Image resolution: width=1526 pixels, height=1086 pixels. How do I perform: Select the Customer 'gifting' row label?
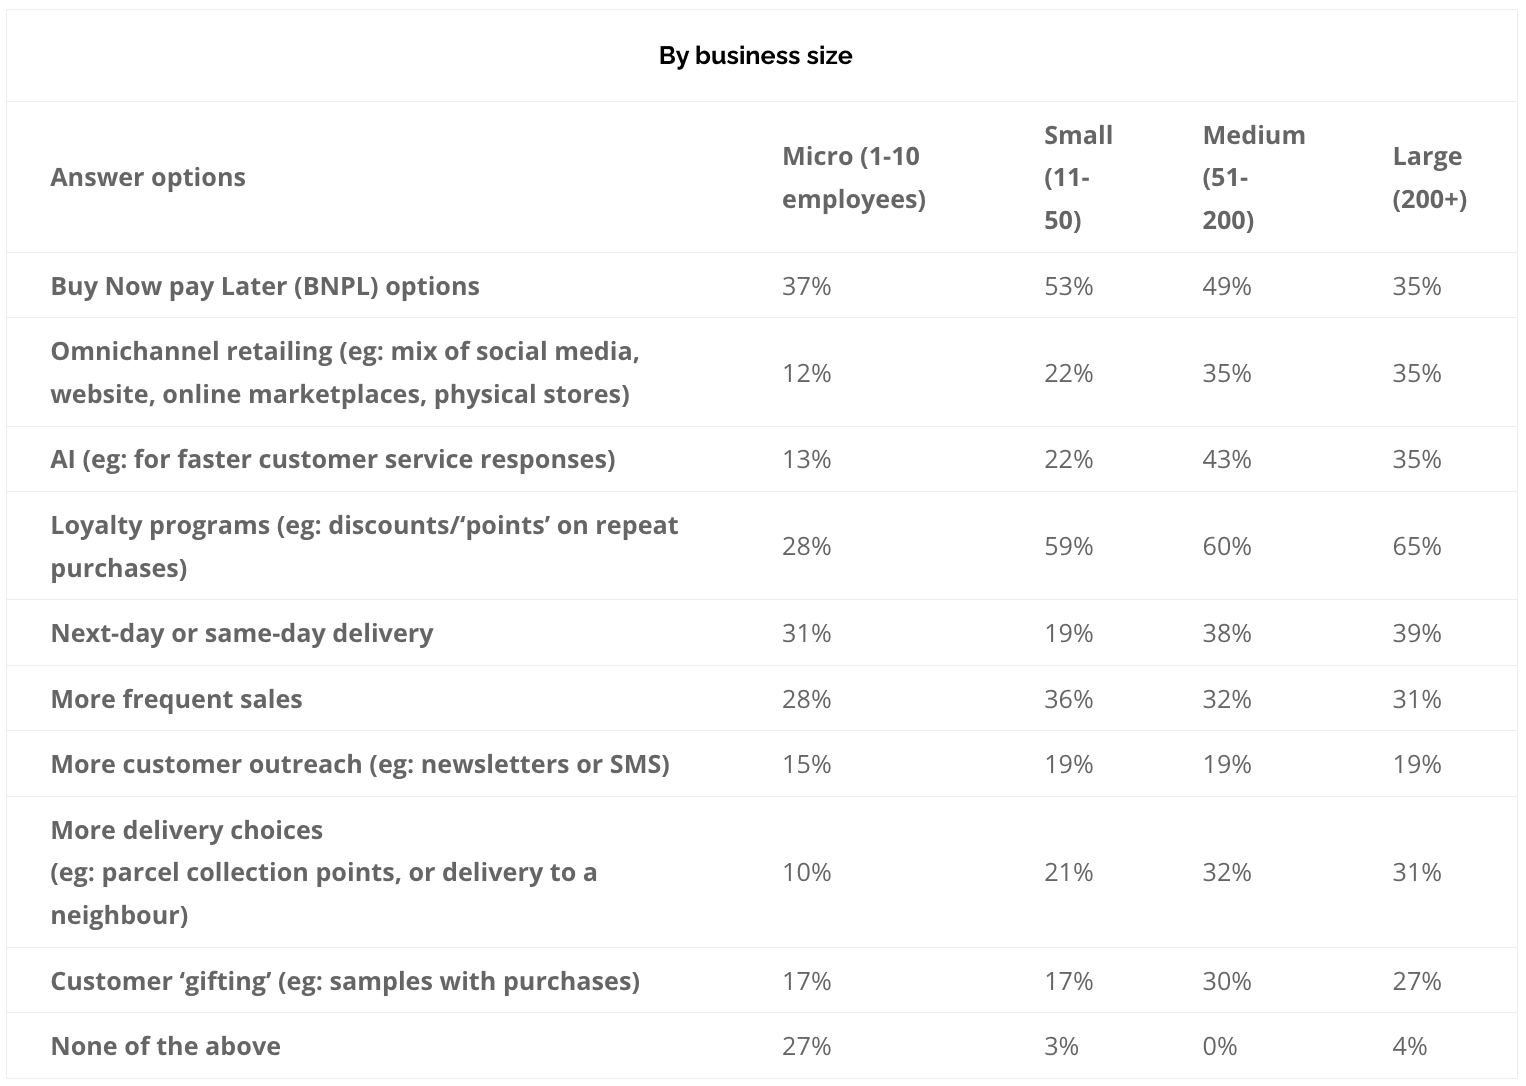[345, 981]
